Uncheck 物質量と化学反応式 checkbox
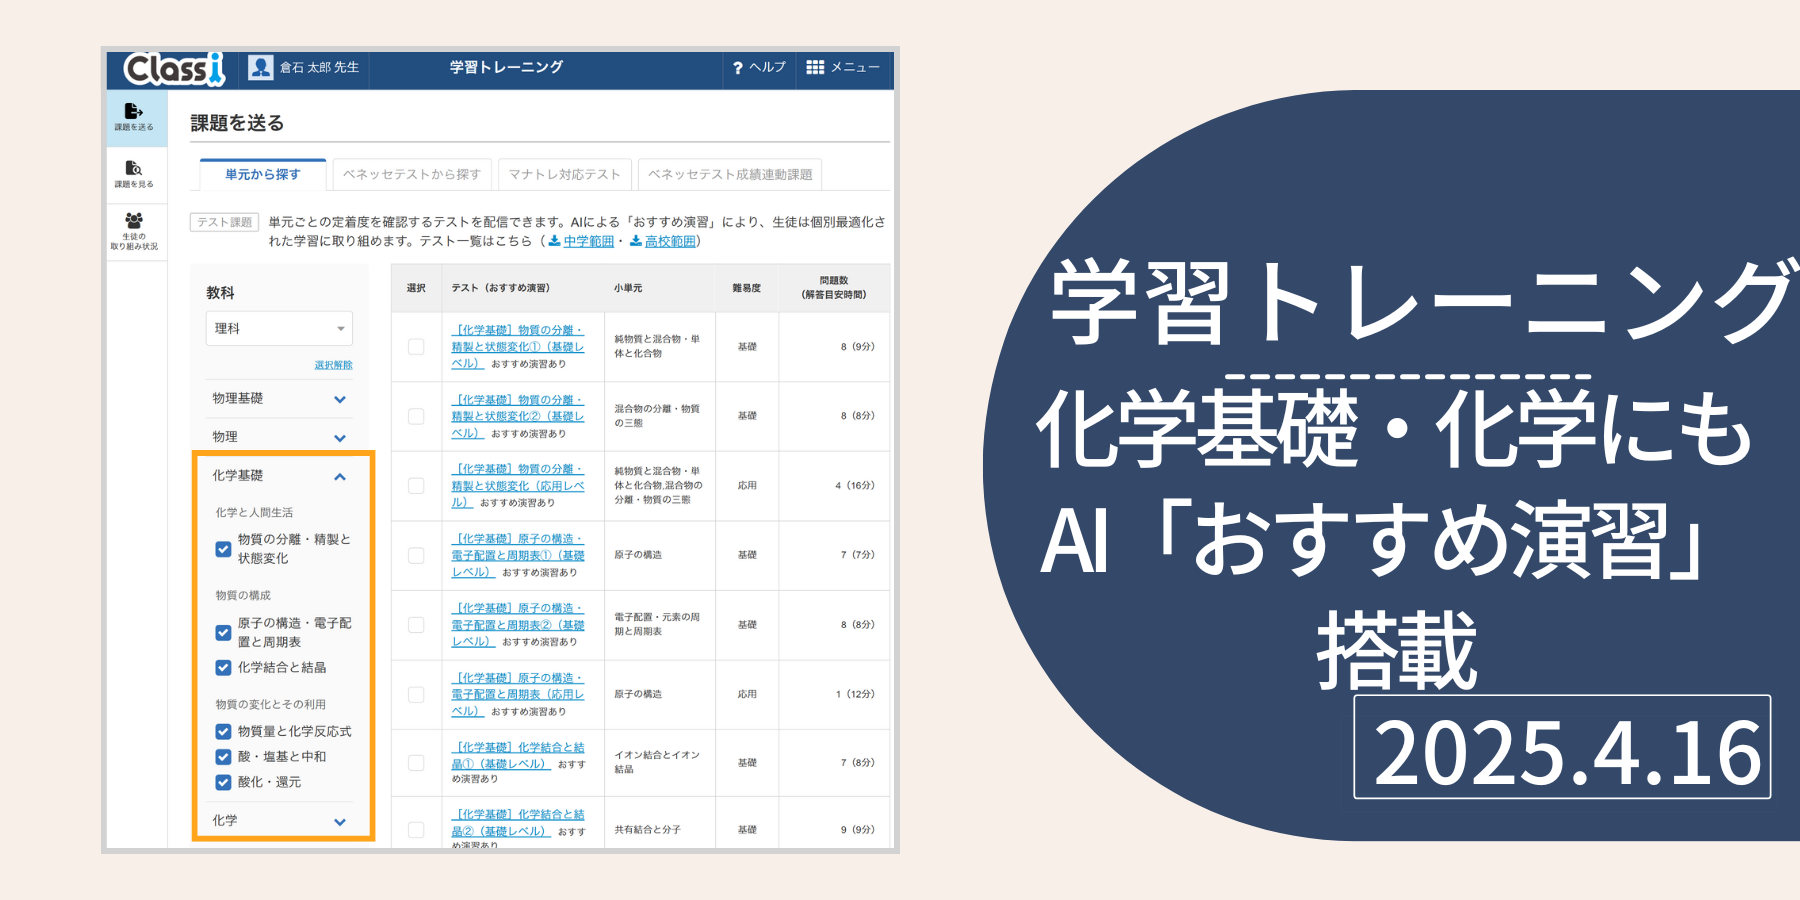 pos(224,731)
